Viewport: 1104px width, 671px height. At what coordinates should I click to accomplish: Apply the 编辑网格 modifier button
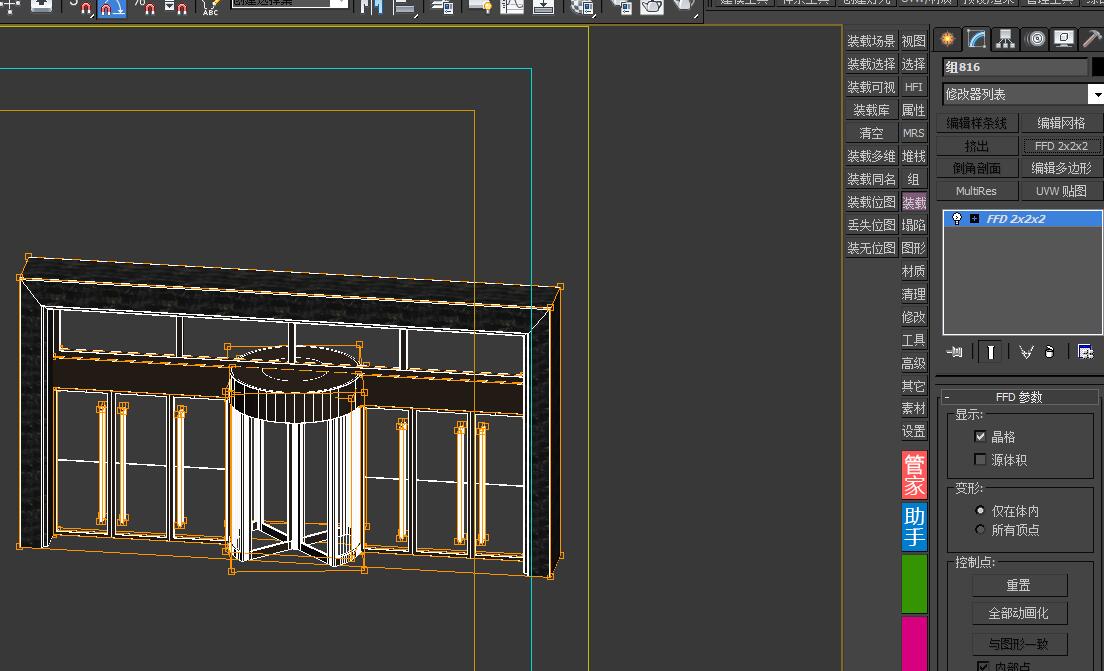[x=1061, y=123]
